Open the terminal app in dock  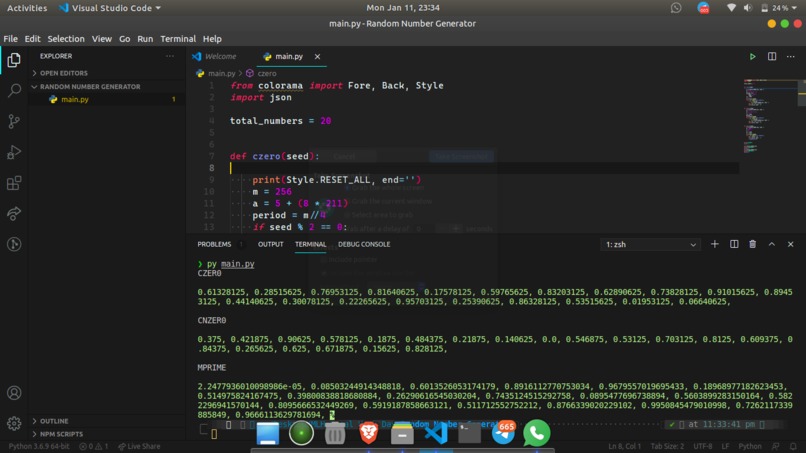coord(469,433)
